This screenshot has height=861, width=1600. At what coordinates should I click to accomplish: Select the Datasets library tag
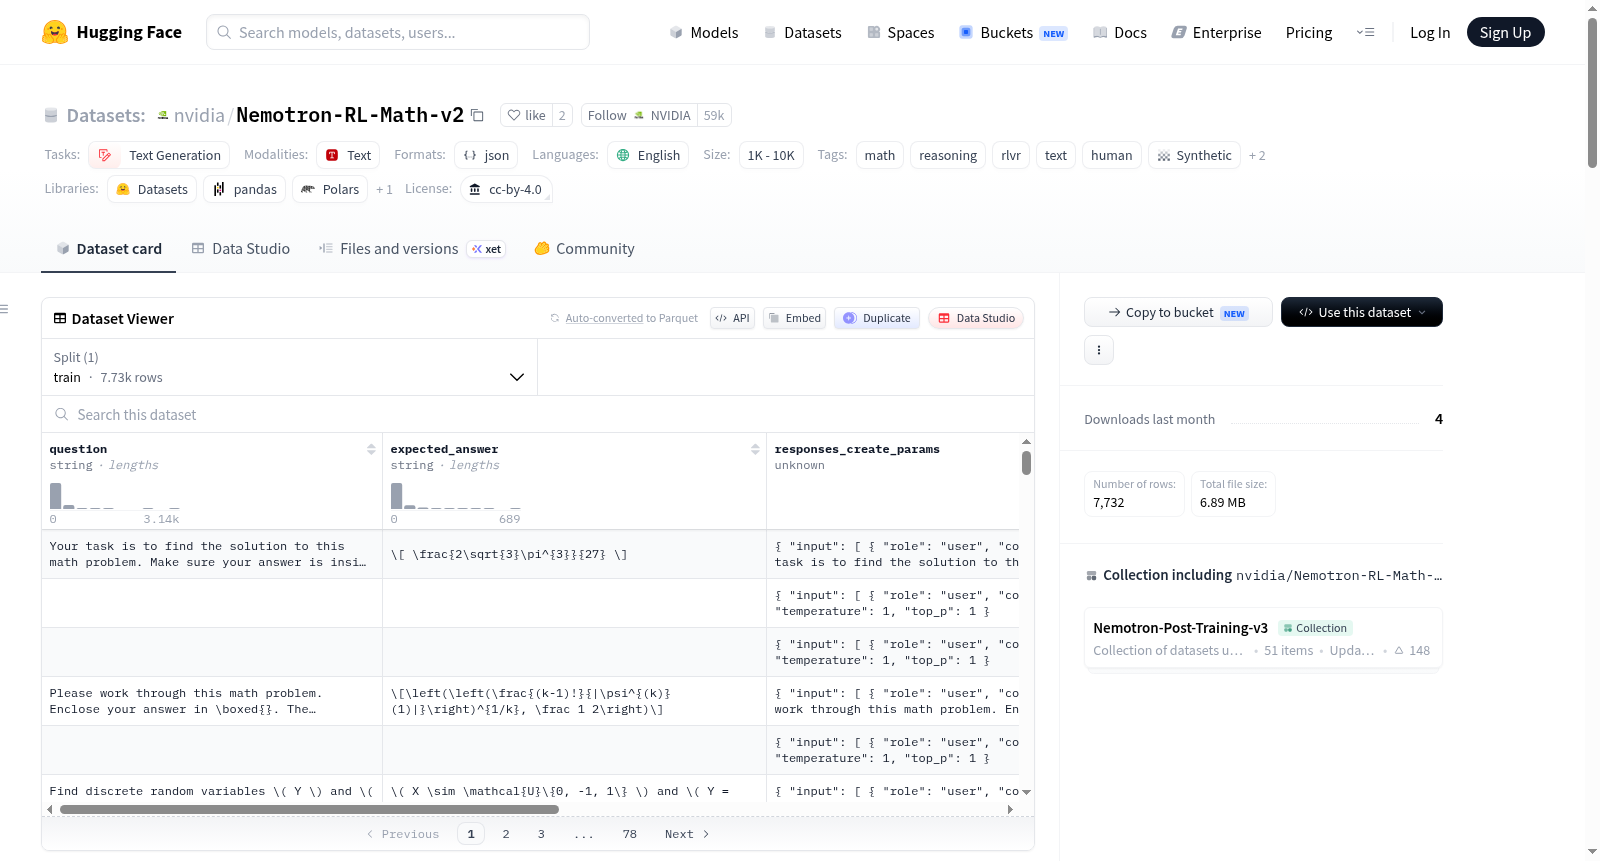point(152,189)
